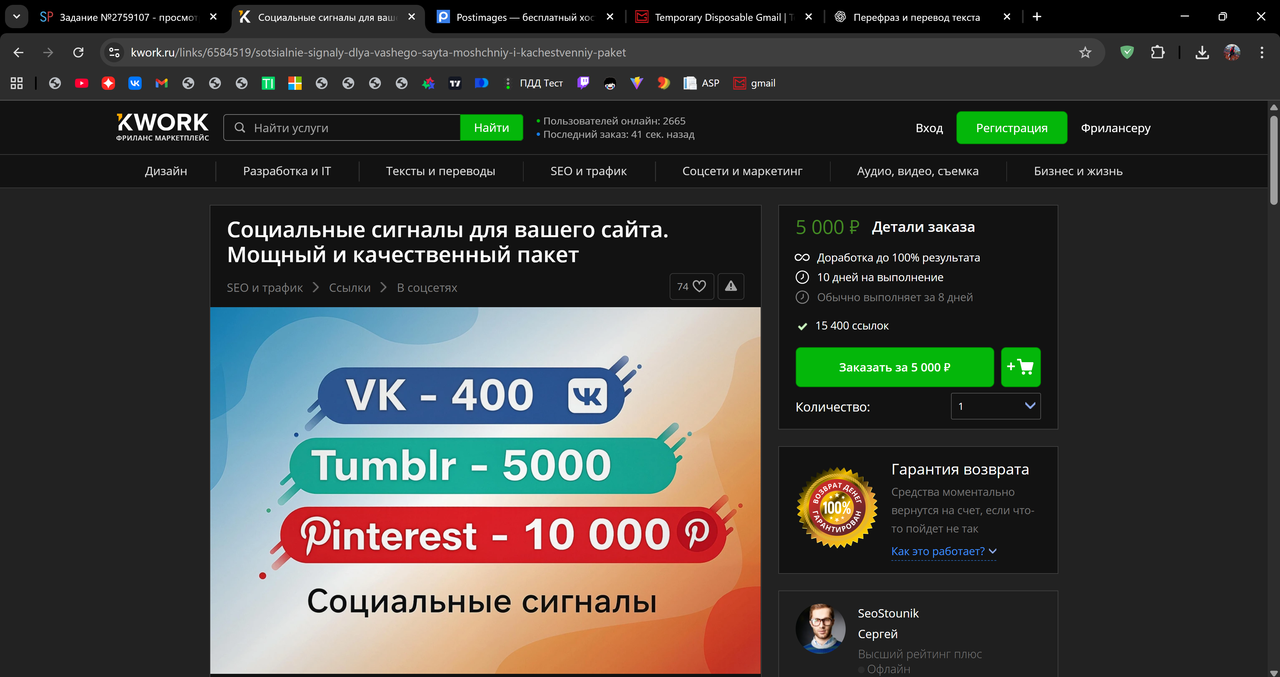The image size is (1280, 677).
Task: Open the SEO и трафик category
Action: tap(589, 171)
